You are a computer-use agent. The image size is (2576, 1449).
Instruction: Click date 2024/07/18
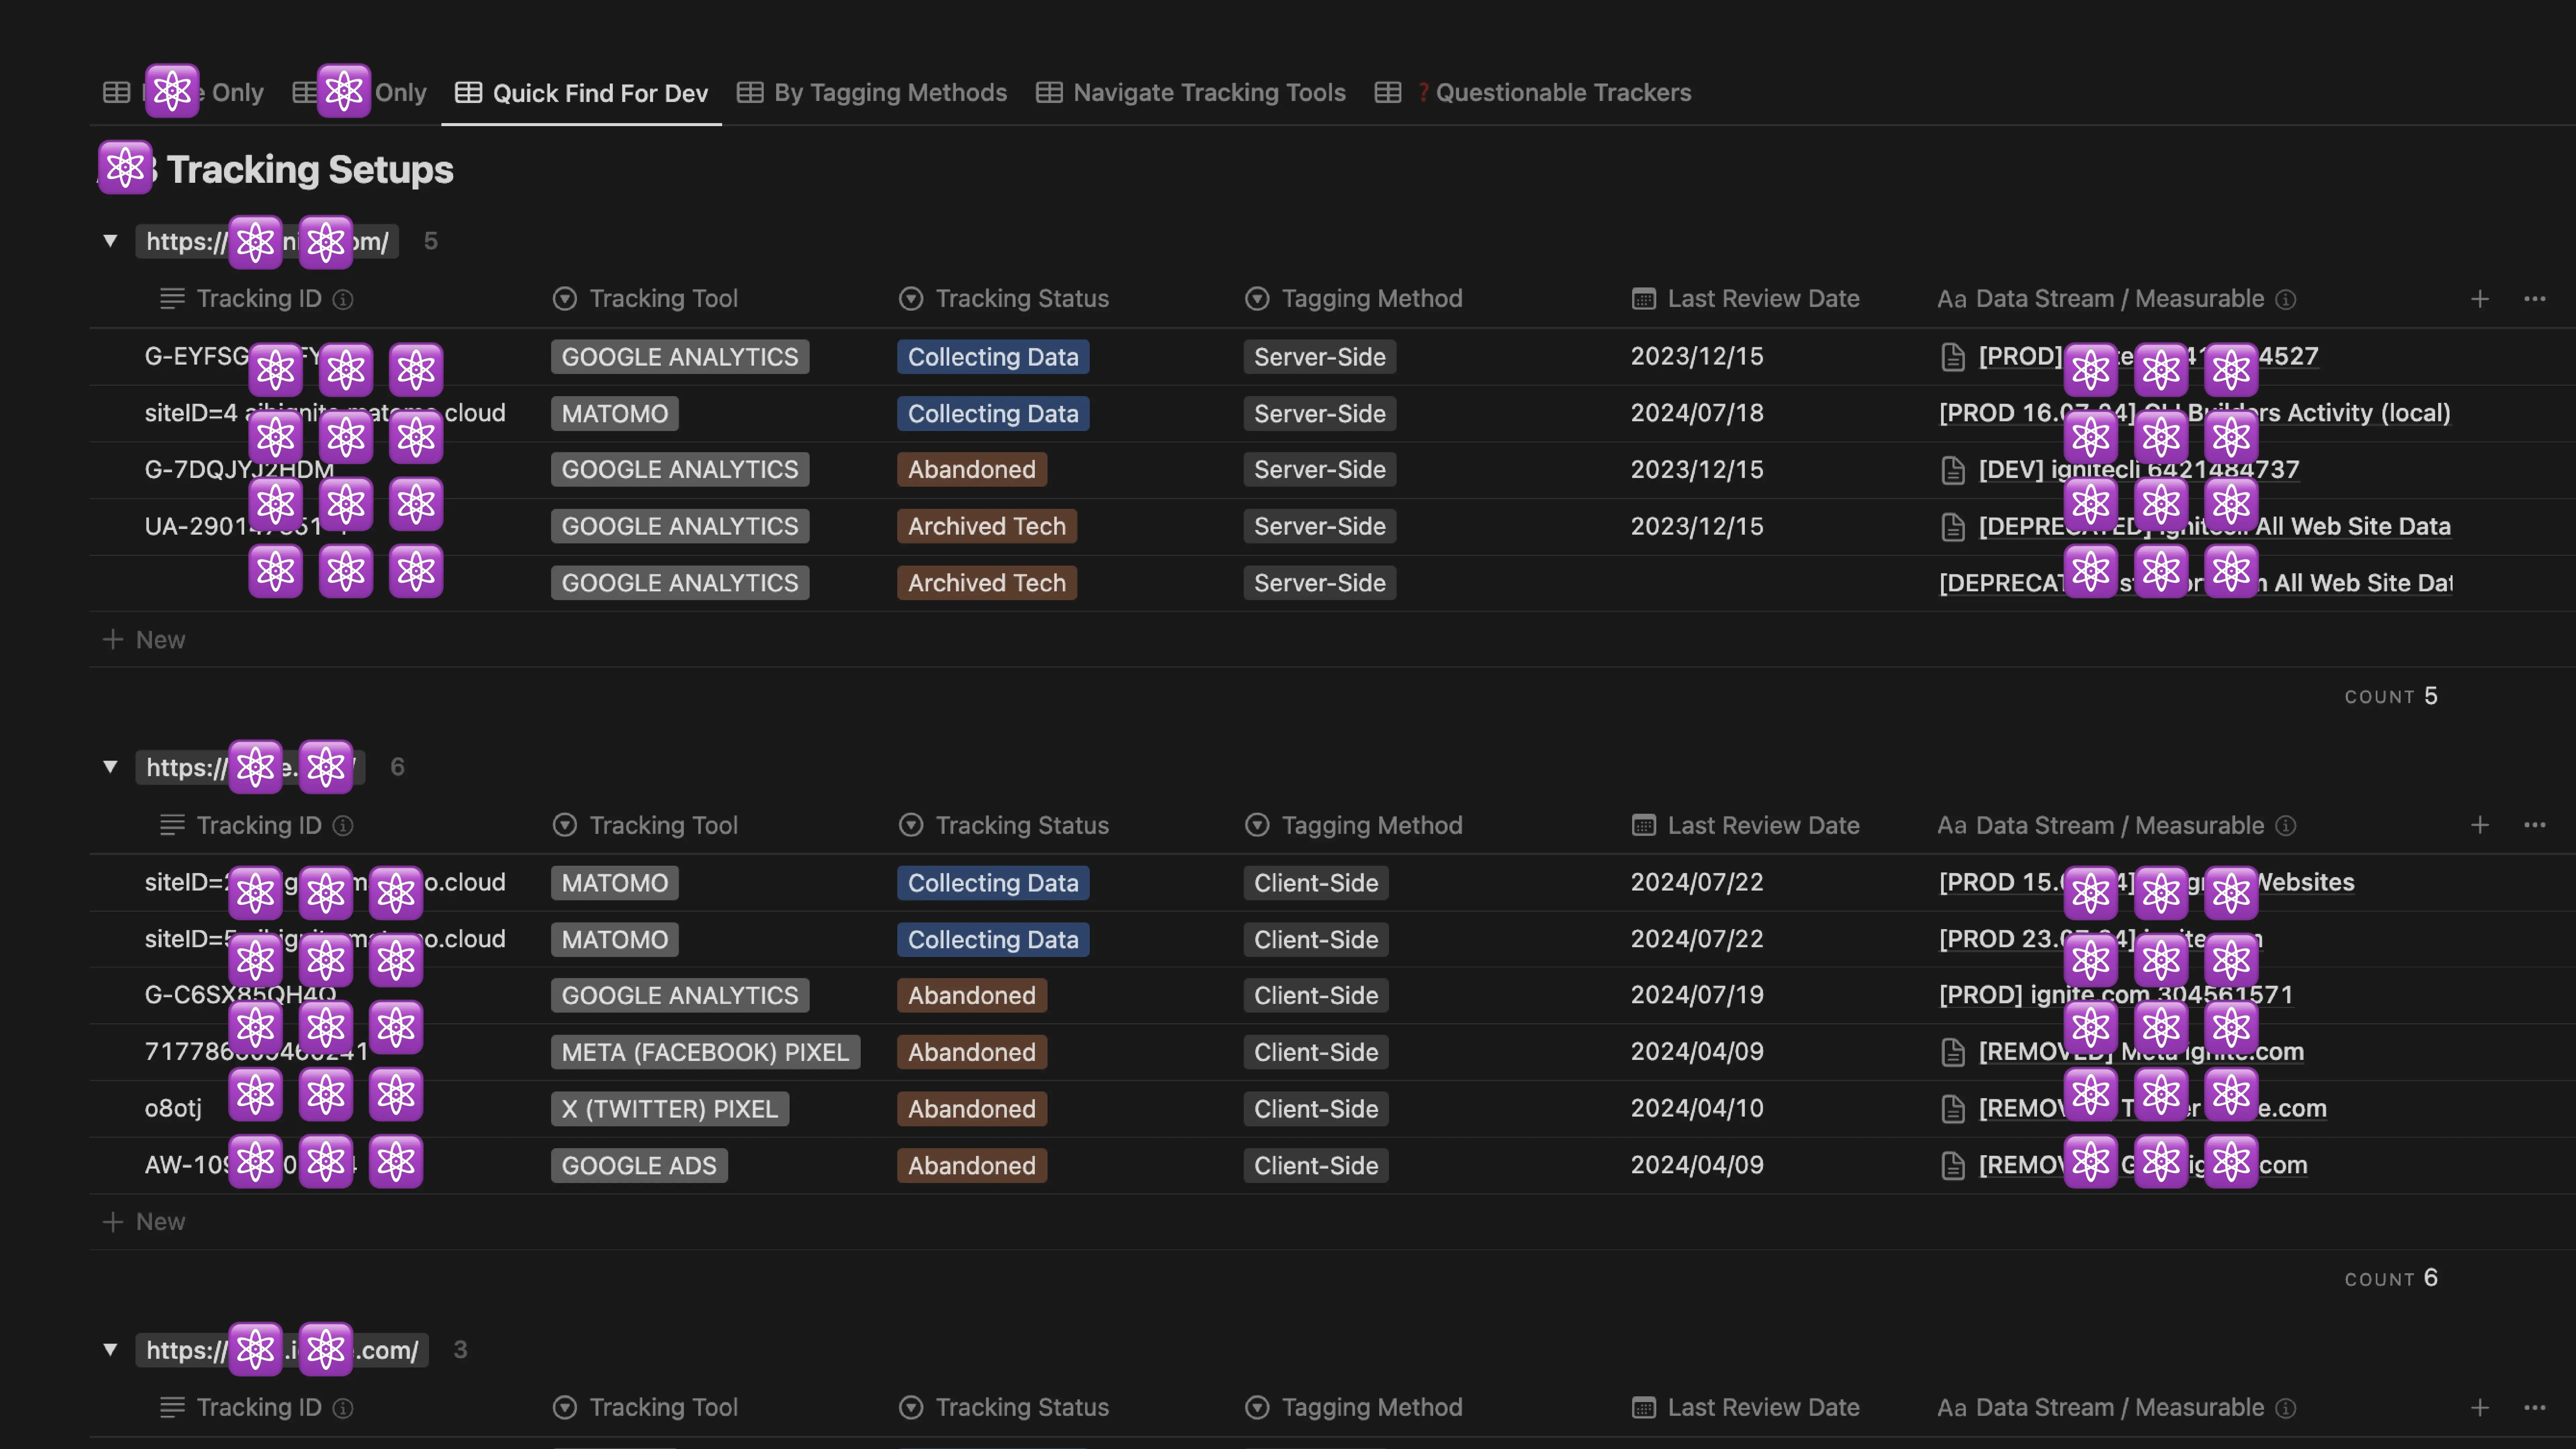click(x=1697, y=413)
